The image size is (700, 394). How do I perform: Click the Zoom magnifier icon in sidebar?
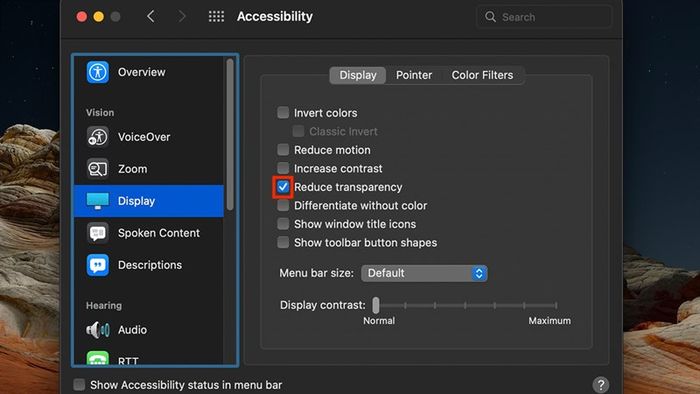click(98, 169)
